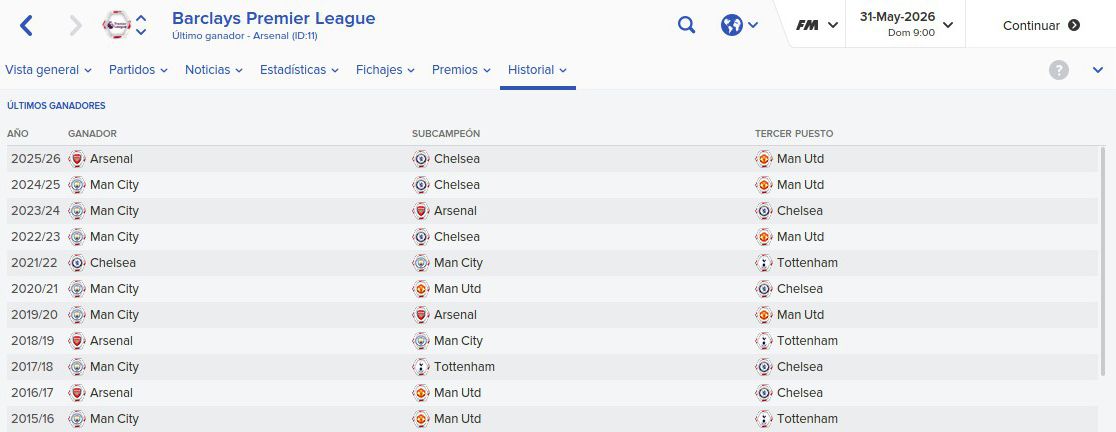
Task: Open Chelsea link in 2021/22 winner row
Action: coord(112,263)
